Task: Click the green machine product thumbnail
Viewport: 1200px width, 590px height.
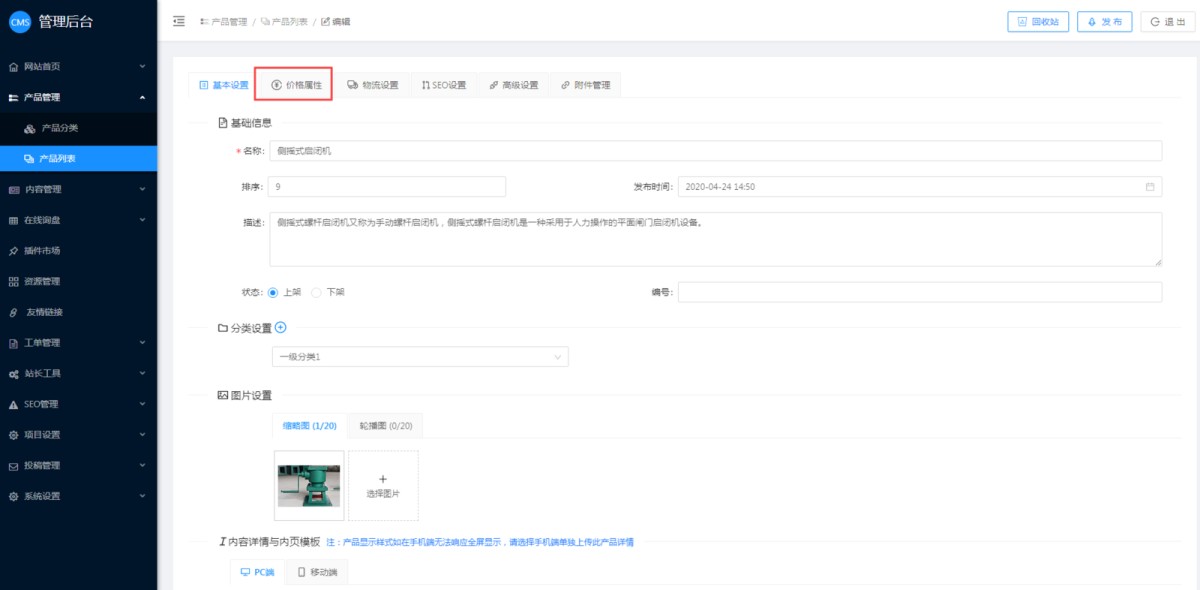Action: pyautogui.click(x=310, y=485)
